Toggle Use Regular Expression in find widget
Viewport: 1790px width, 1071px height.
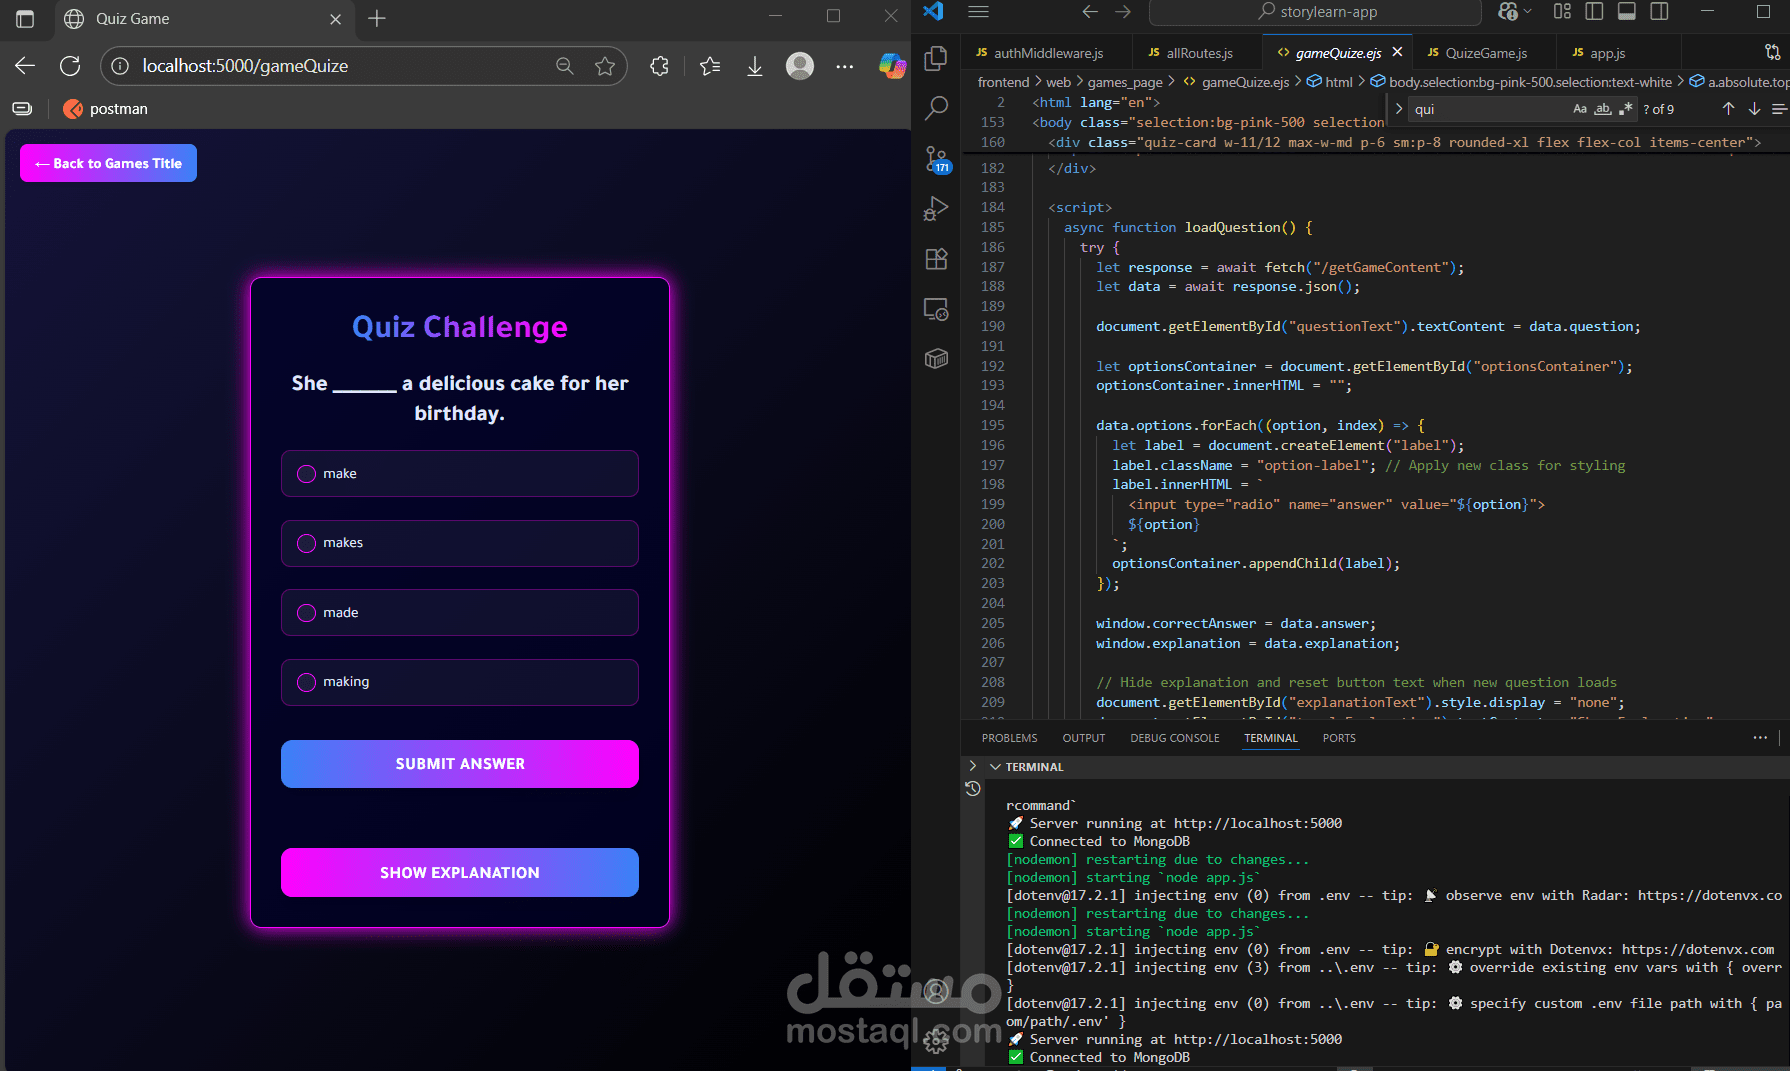[x=1625, y=109]
